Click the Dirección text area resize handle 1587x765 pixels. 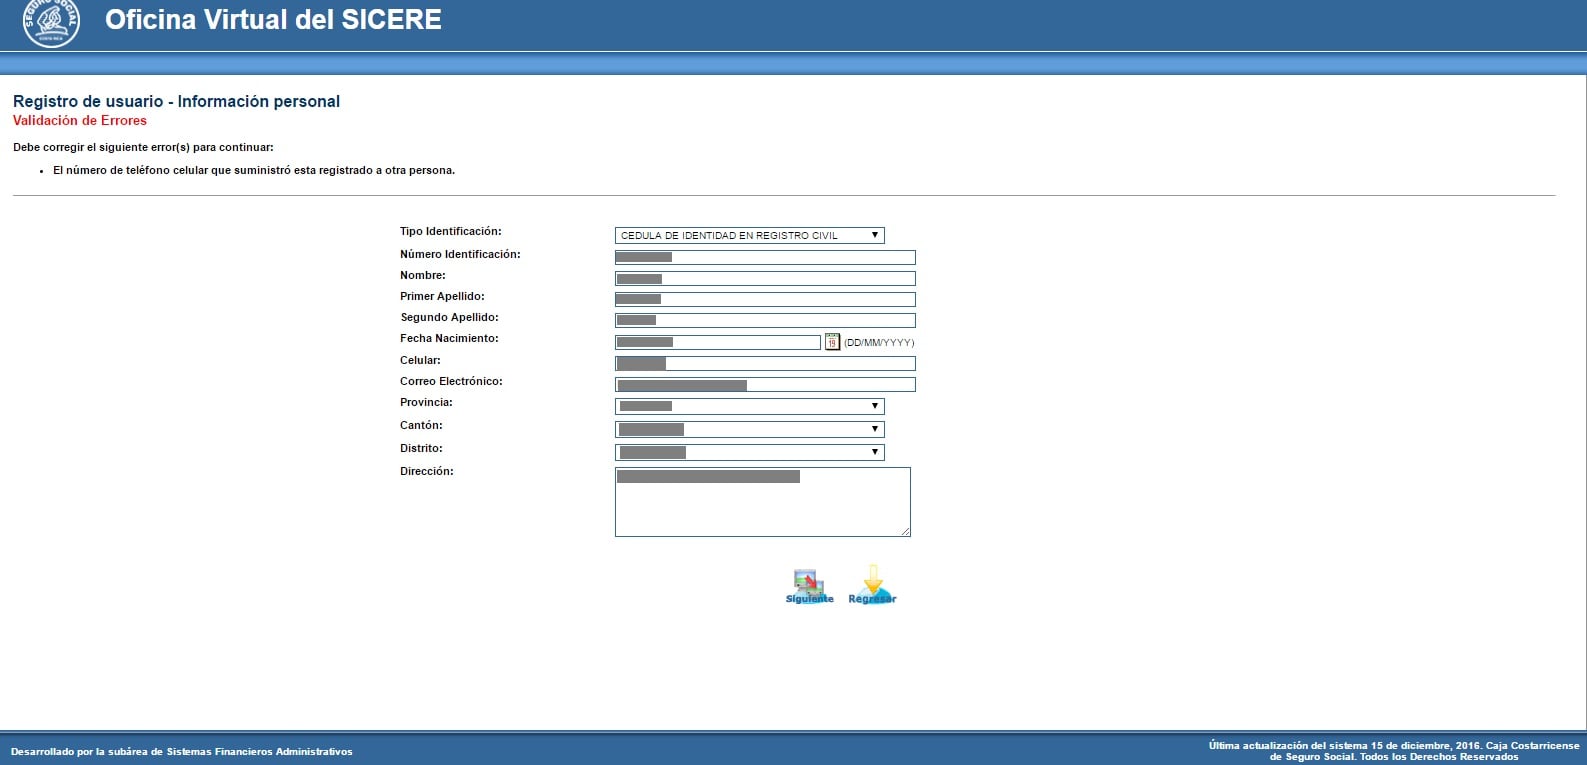905,531
